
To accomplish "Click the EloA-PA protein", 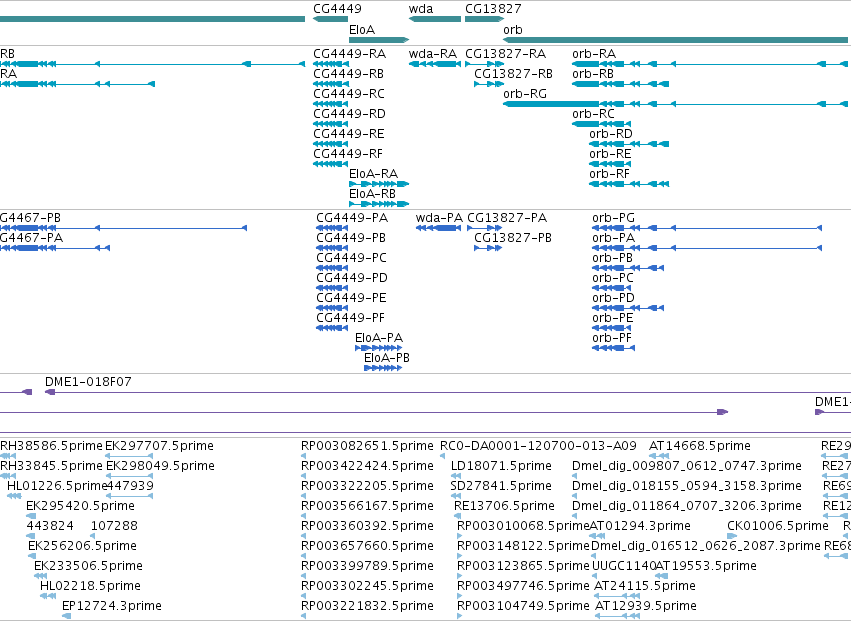I will [x=378, y=348].
